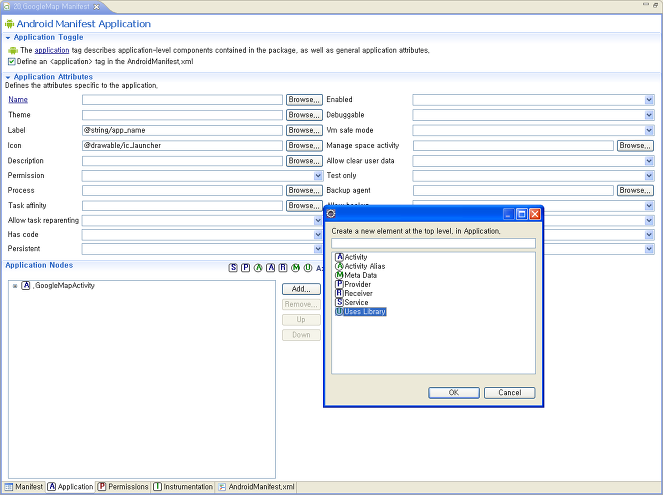This screenshot has width=663, height=495.
Task: Maximize the new element dialog window
Action: point(522,214)
